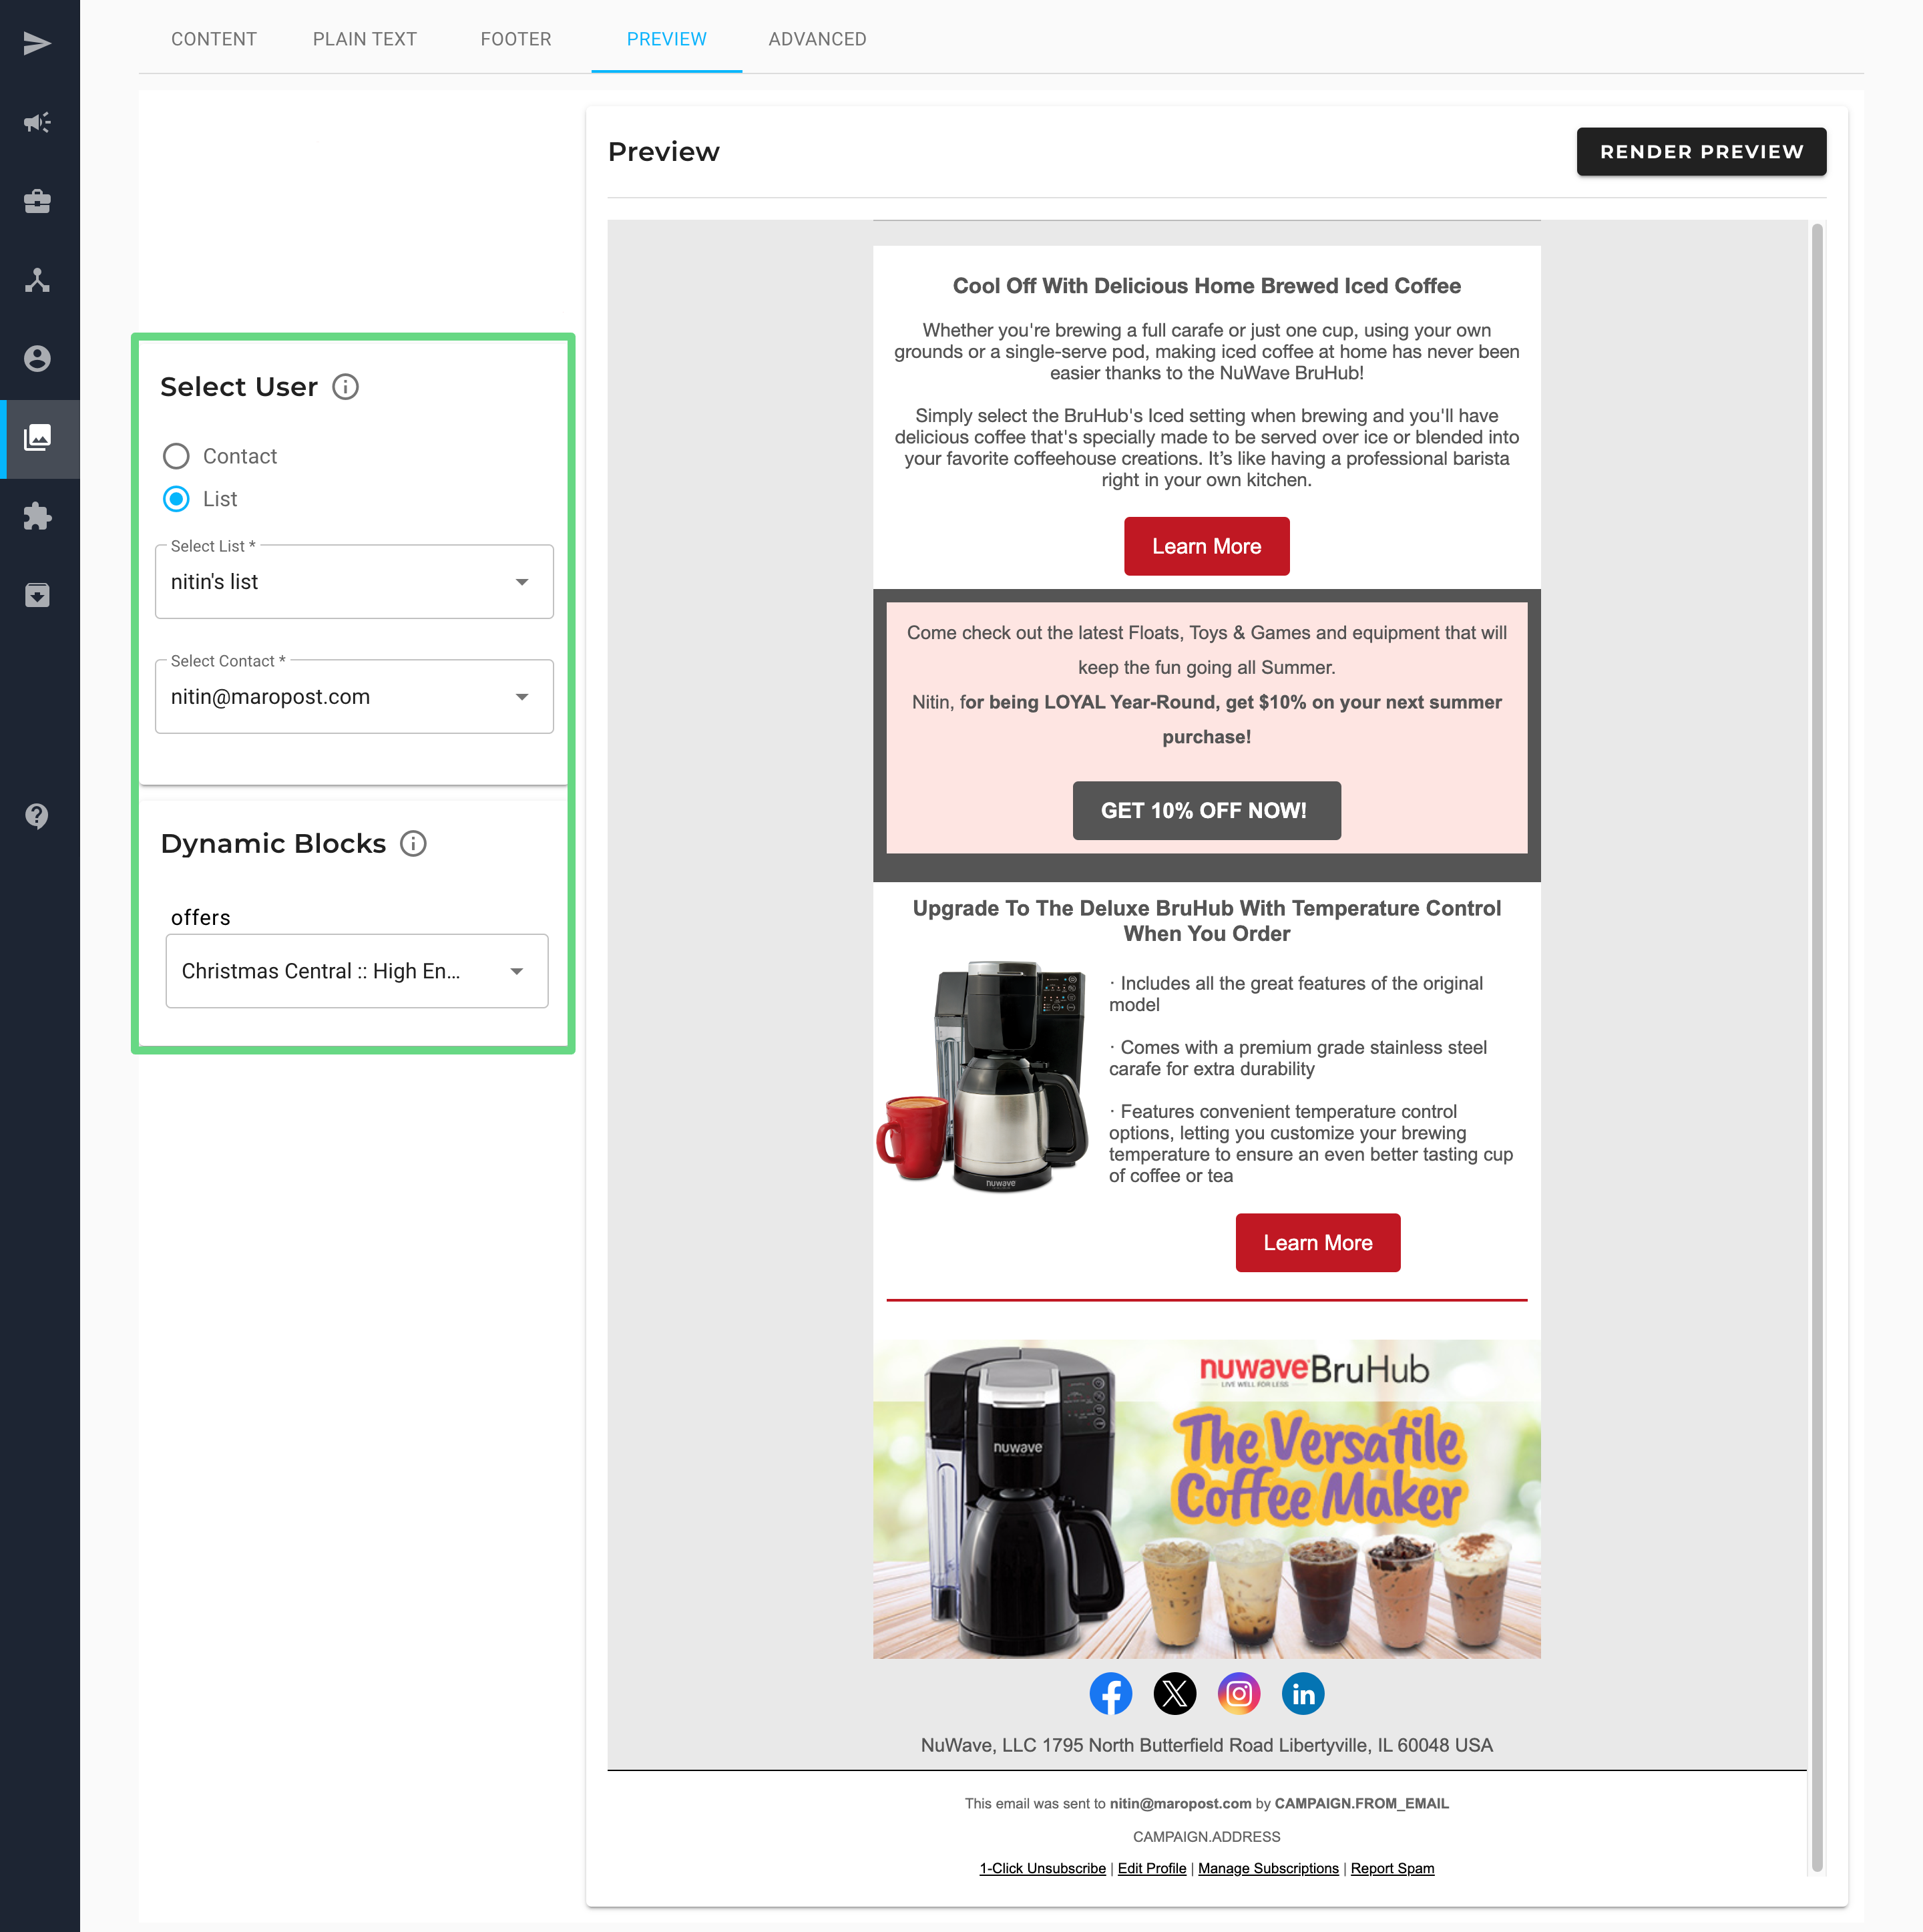Click the info icon beside Select User
Image resolution: width=1923 pixels, height=1932 pixels.
(345, 387)
